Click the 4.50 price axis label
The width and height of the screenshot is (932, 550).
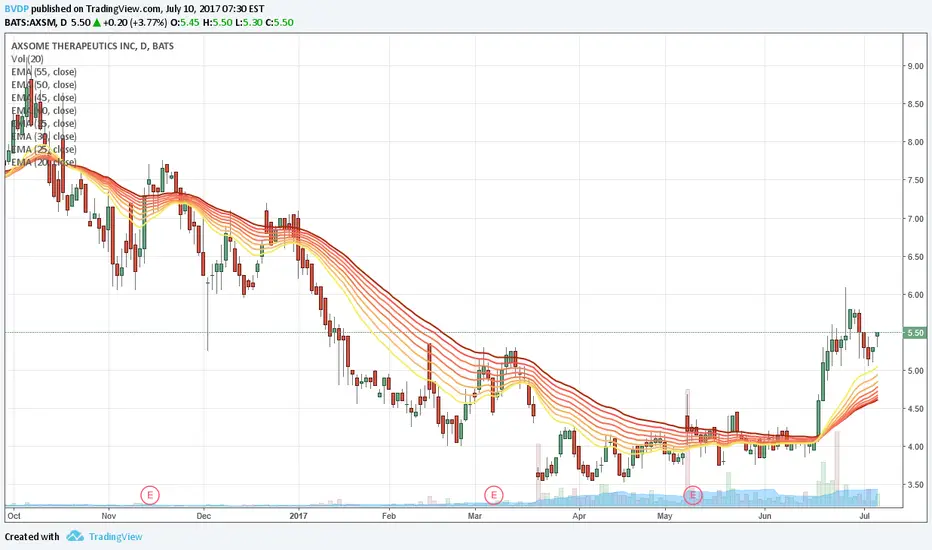point(915,409)
